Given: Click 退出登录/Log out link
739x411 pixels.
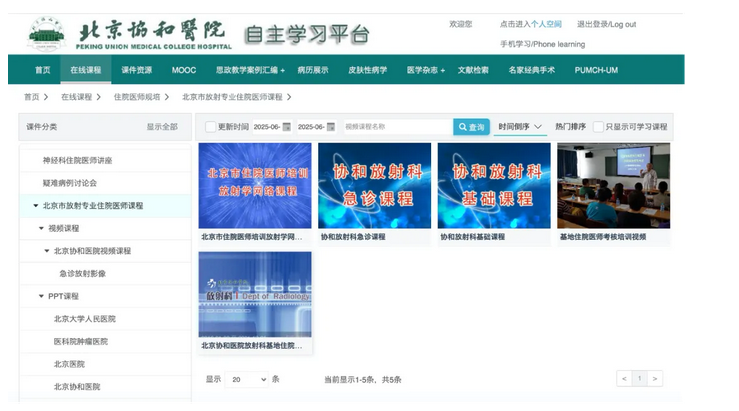Looking at the screenshot, I should tap(607, 24).
